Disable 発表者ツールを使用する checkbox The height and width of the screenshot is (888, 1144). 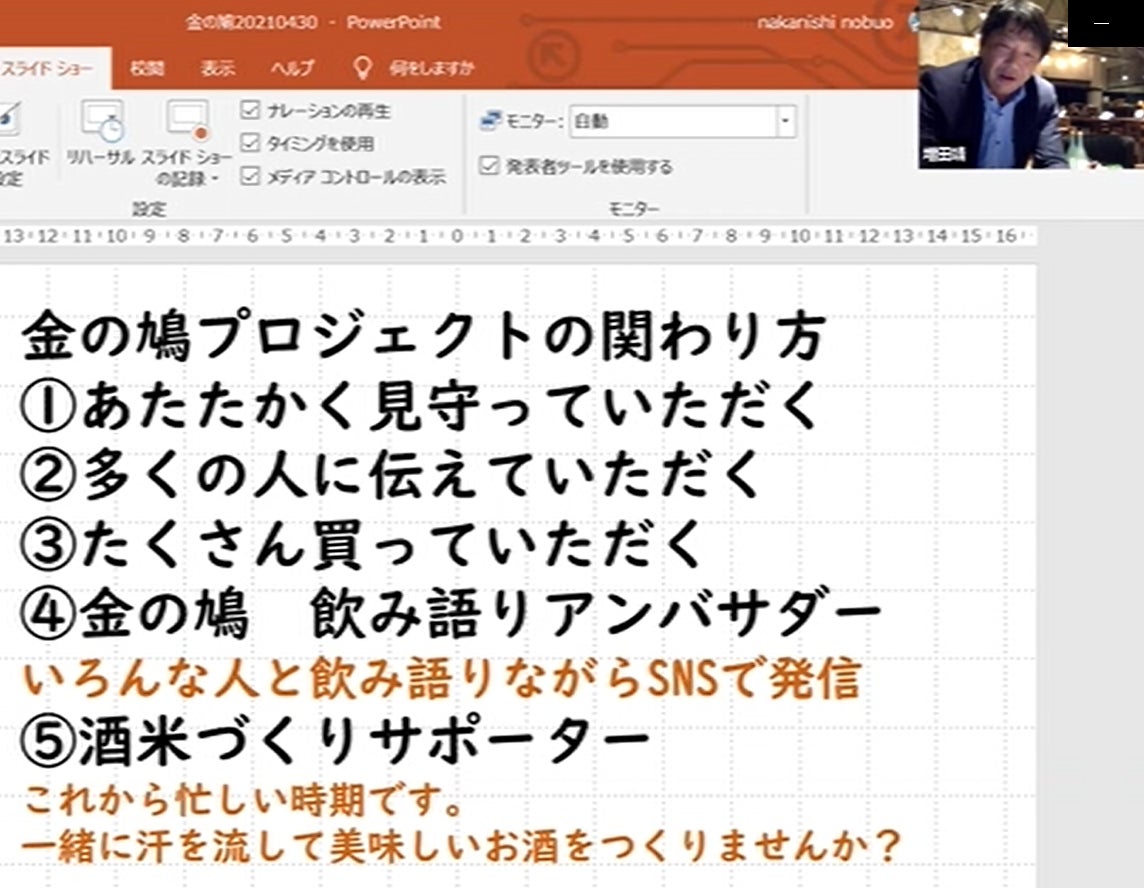(x=489, y=166)
